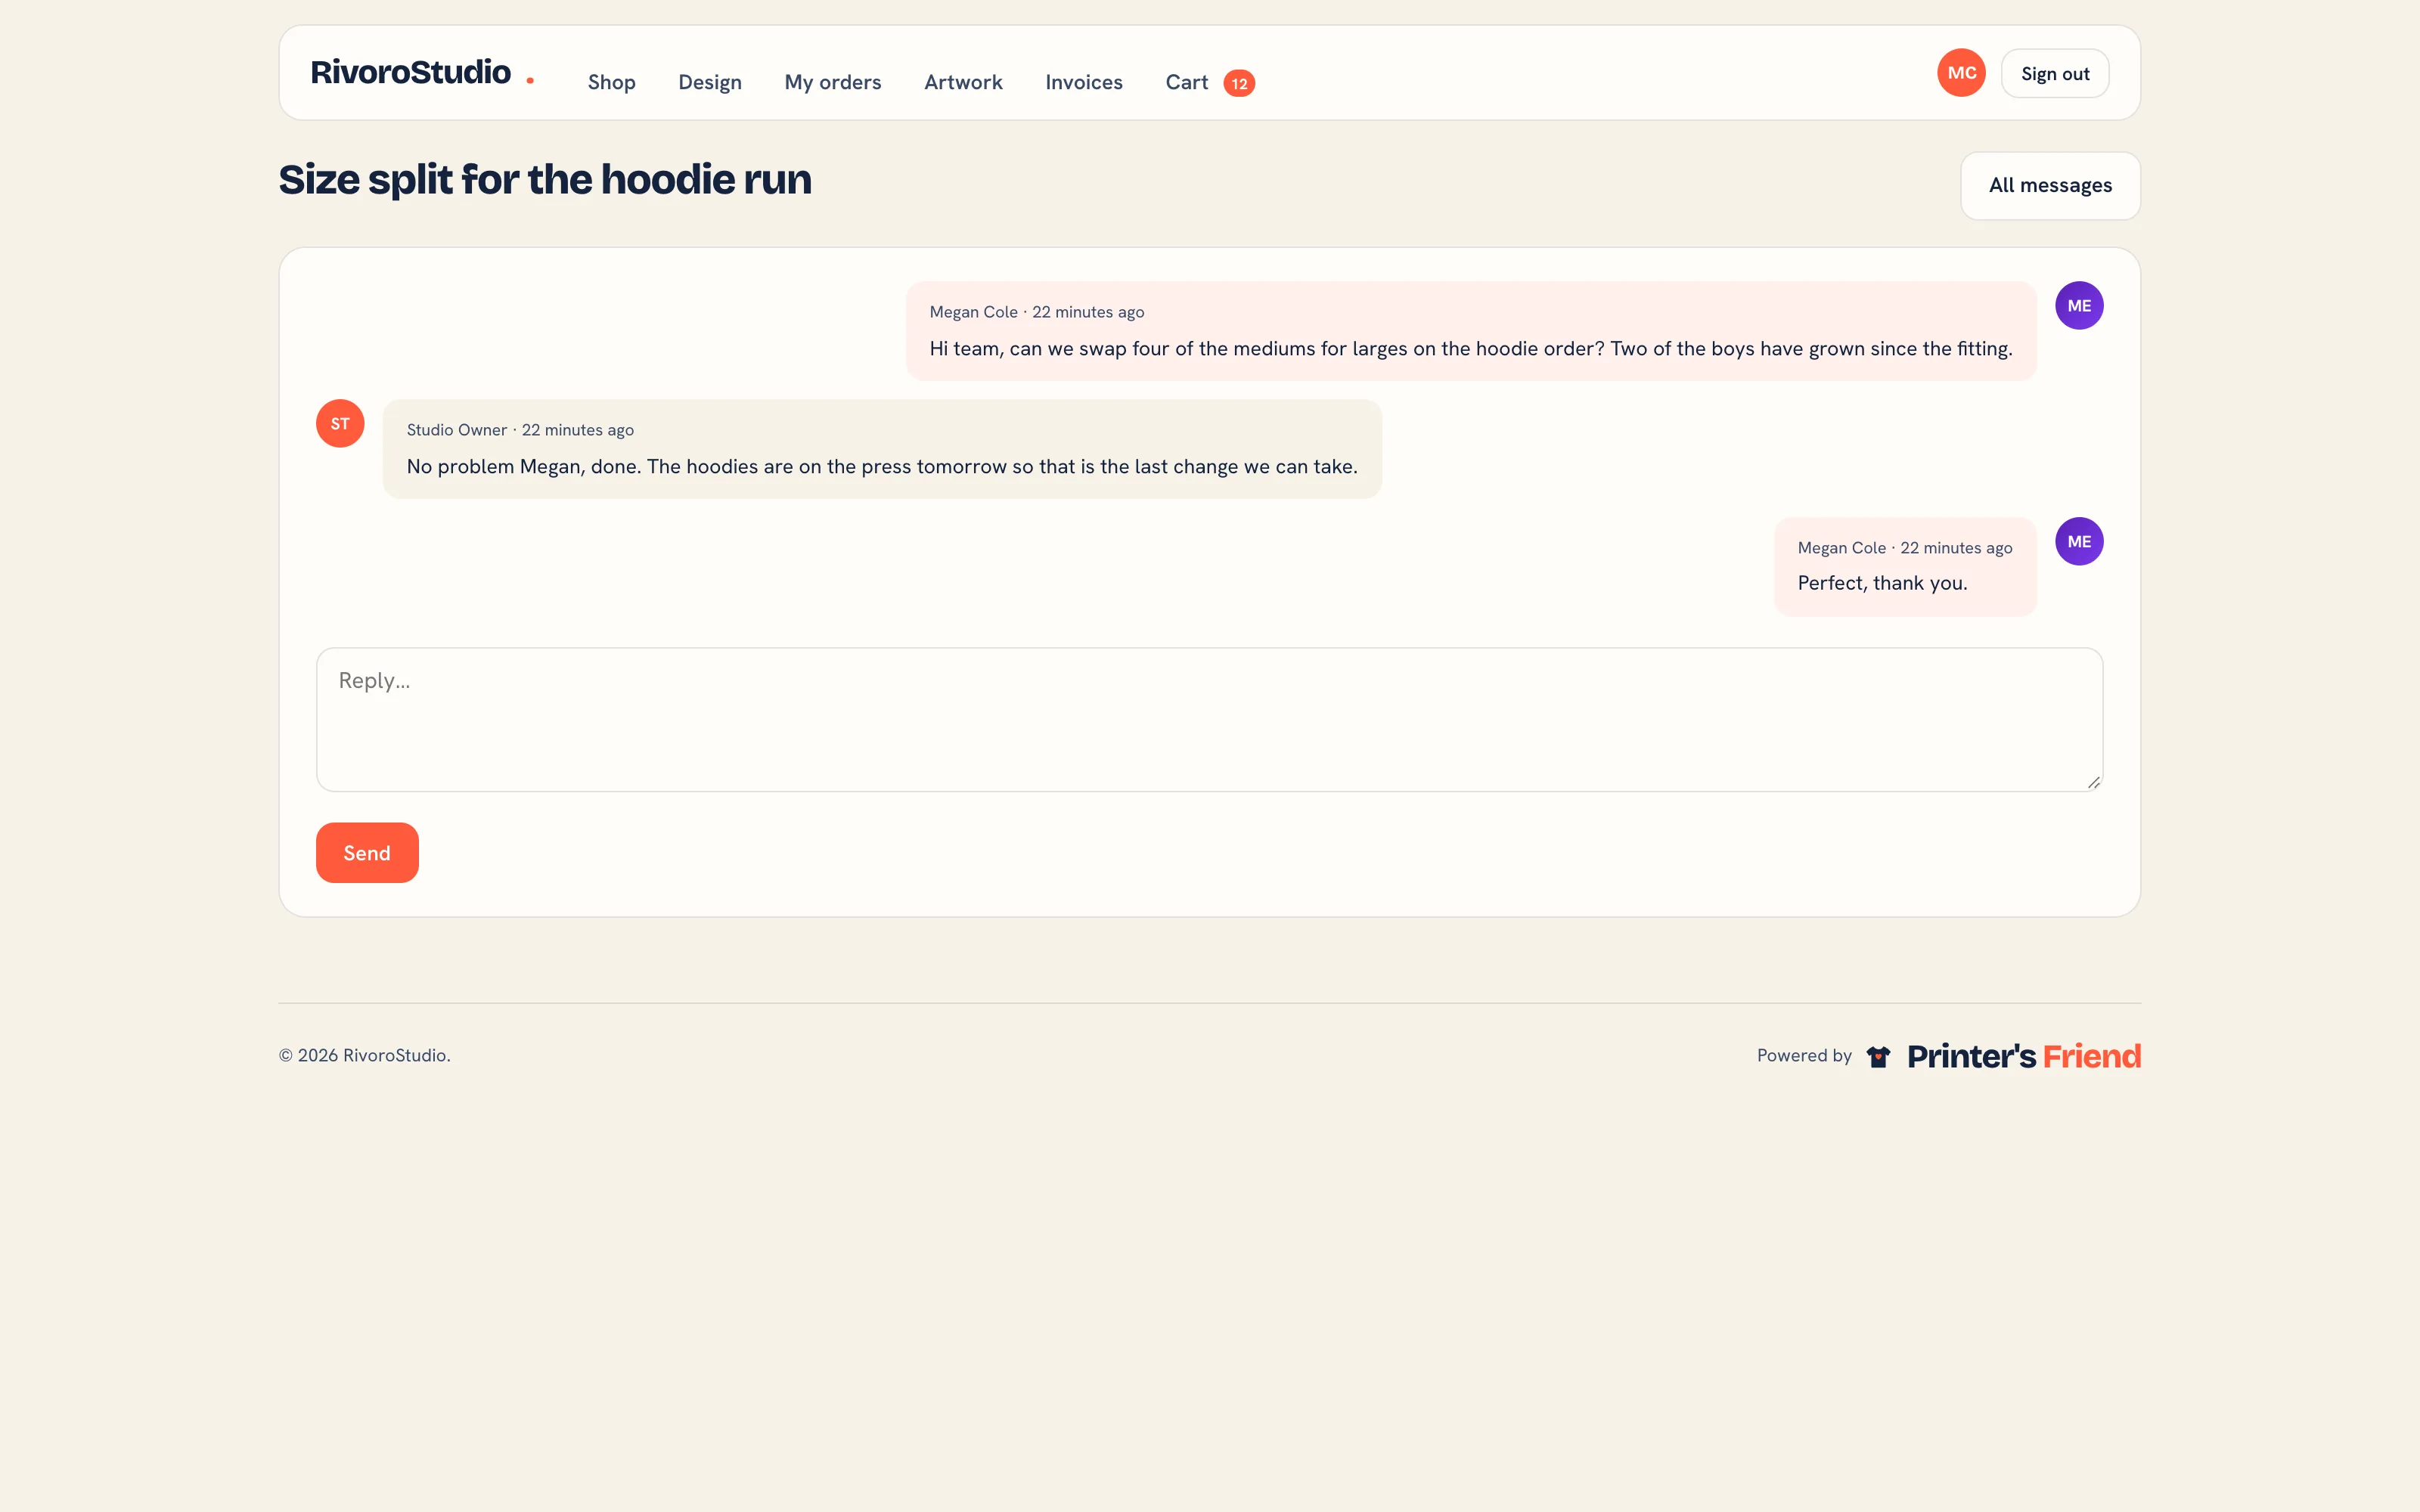Click the MC user avatar in header
Image resolution: width=2420 pixels, height=1512 pixels.
pos(1961,73)
